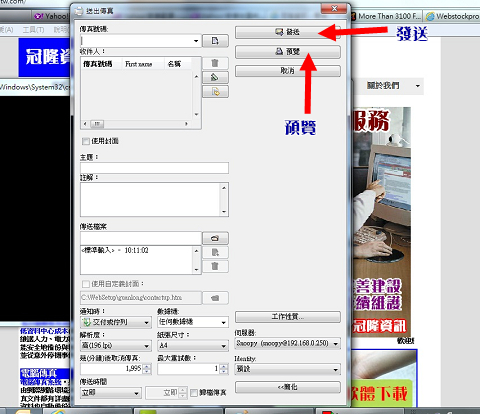Viewport: 480px width, 414px height.
Task: Click the browse icon for custom cover page
Action: pos(215,298)
